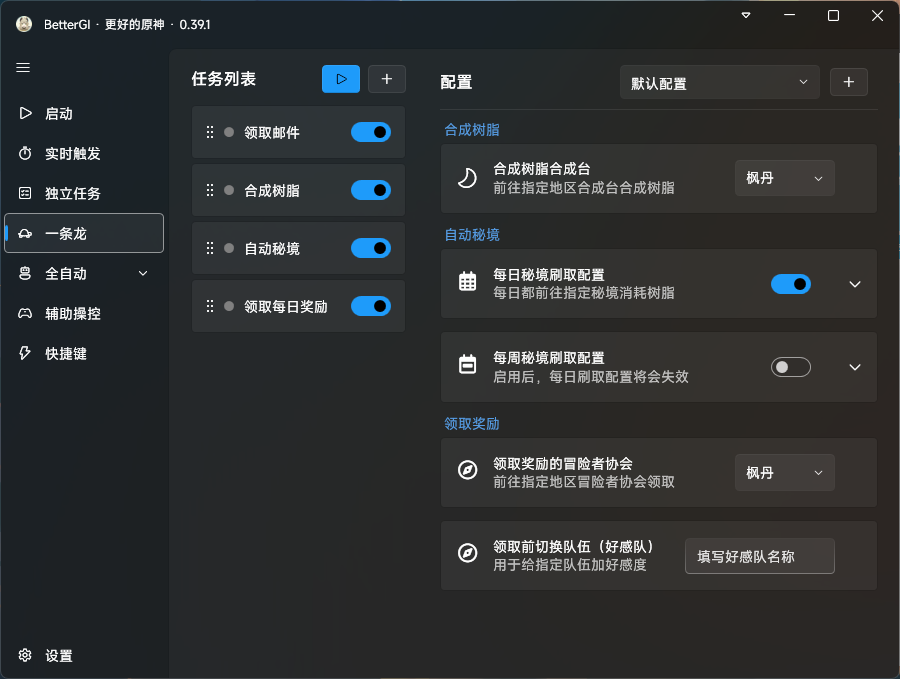Click the drag handle for 自动秘境 task

pos(210,248)
